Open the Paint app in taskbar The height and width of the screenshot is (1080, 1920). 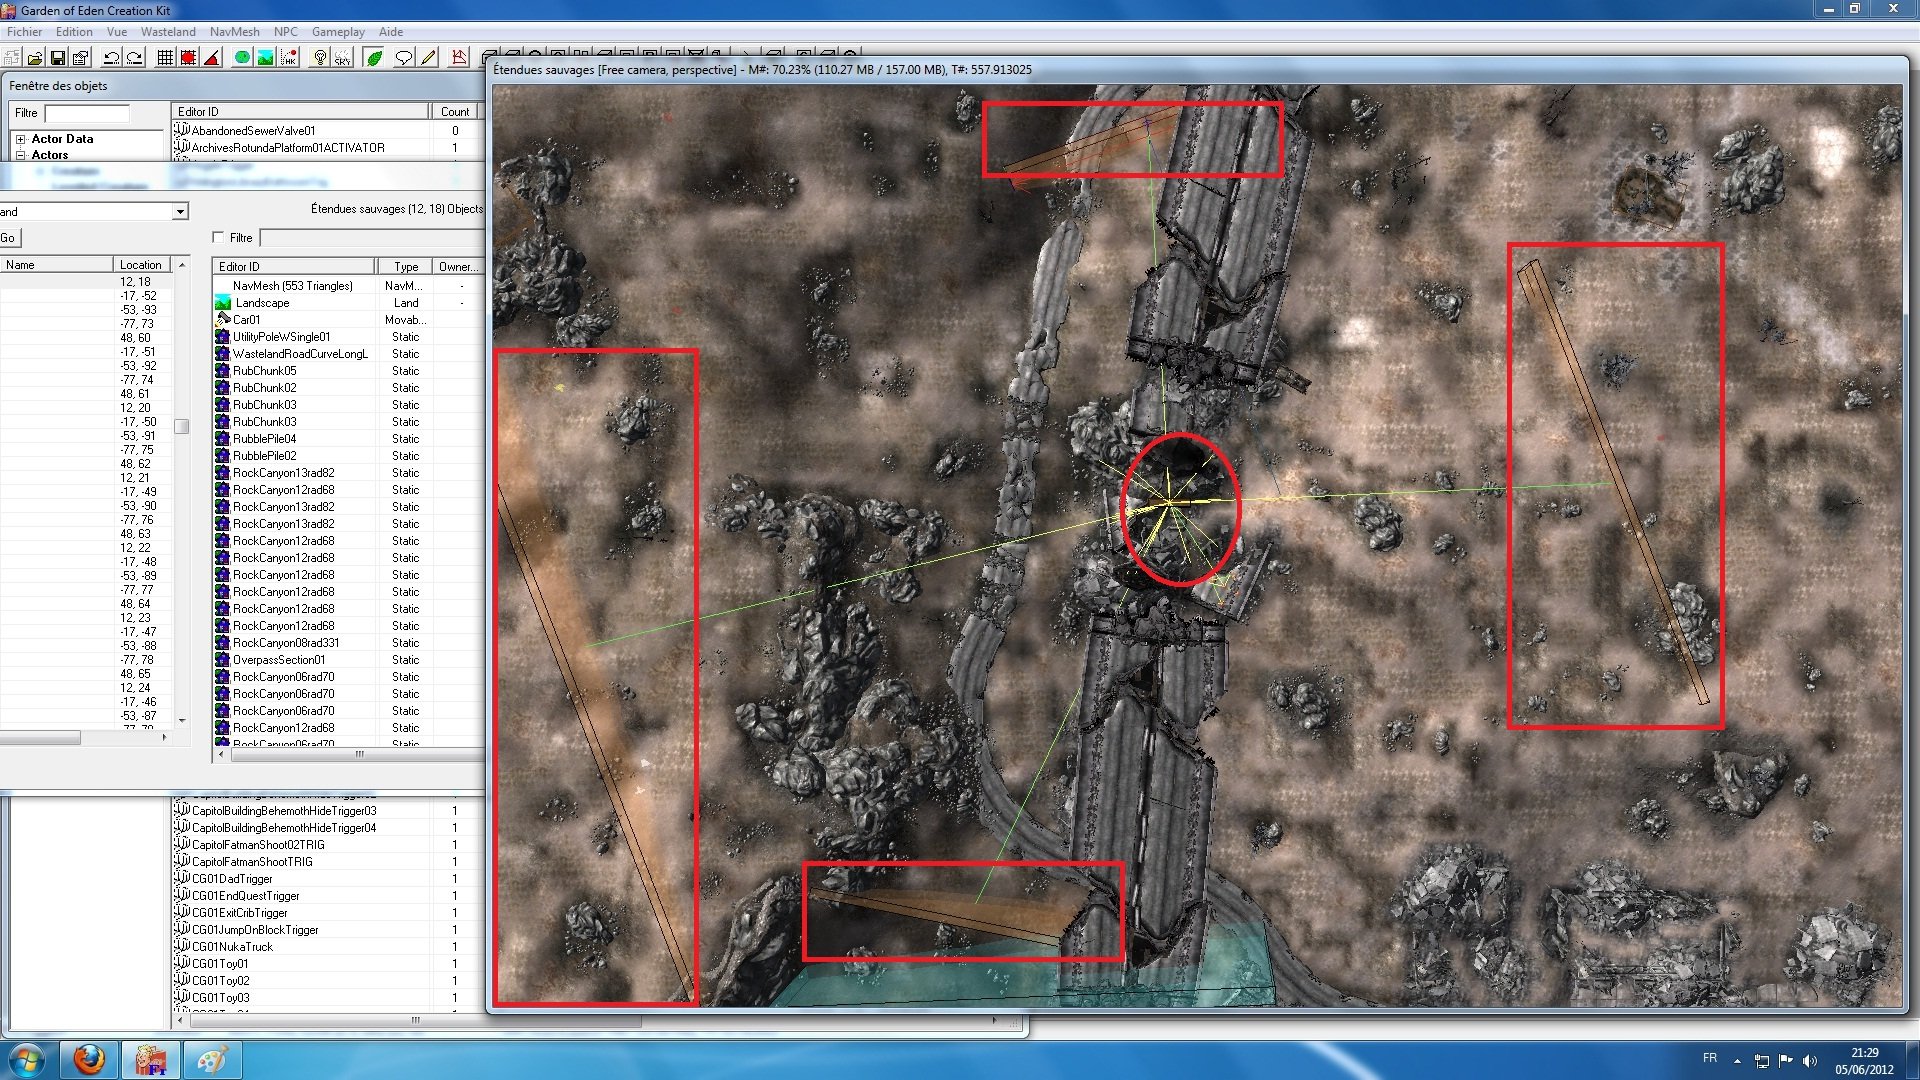coord(212,1060)
